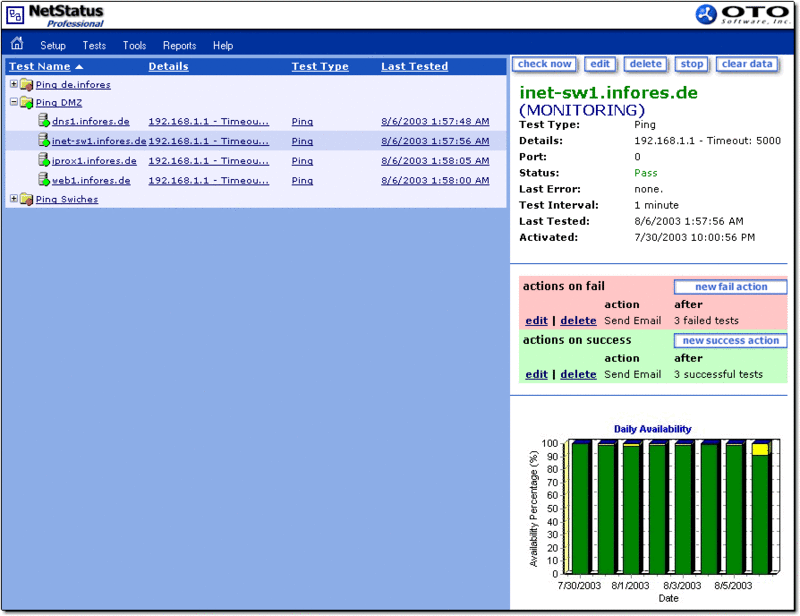800x616 pixels.
Task: Open the Reports menu
Action: pos(180,45)
